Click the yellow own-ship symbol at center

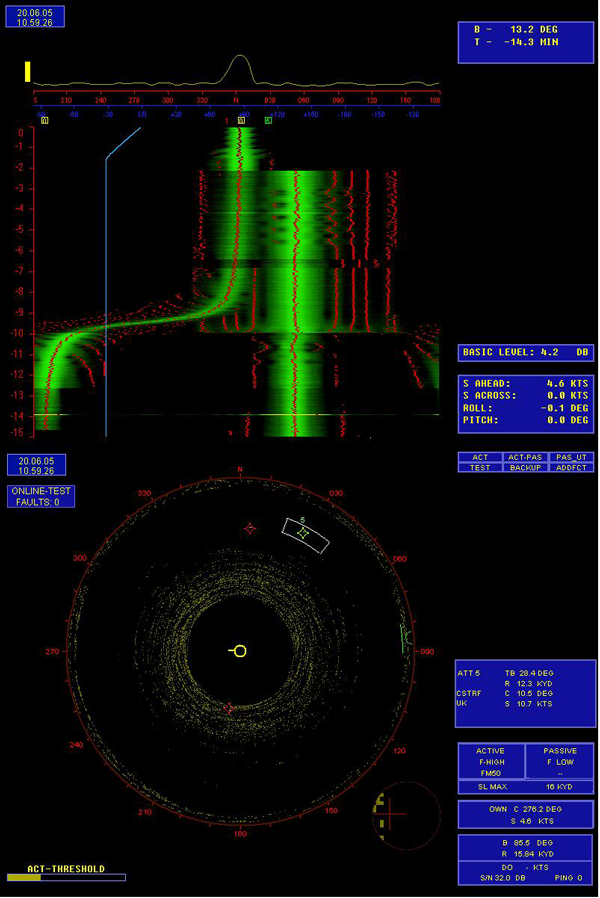(x=239, y=651)
